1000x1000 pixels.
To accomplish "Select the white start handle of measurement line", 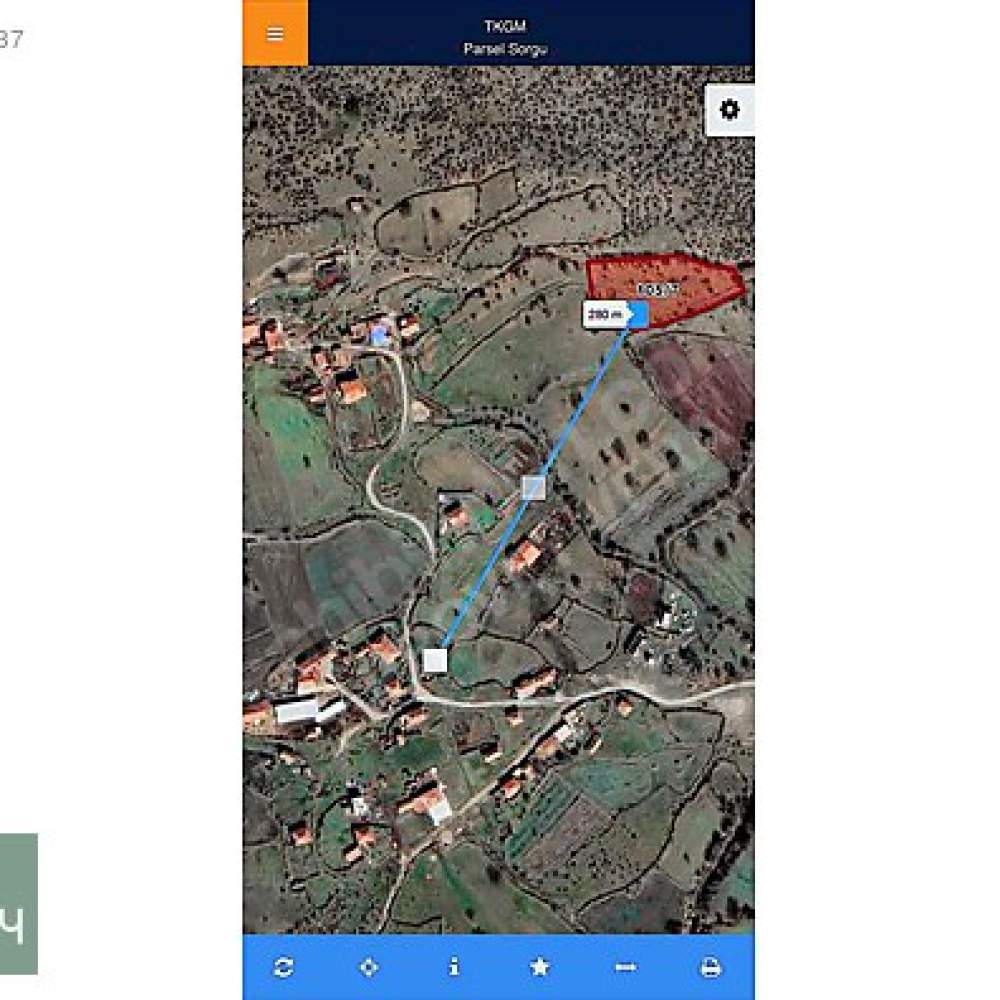I will tap(436, 661).
